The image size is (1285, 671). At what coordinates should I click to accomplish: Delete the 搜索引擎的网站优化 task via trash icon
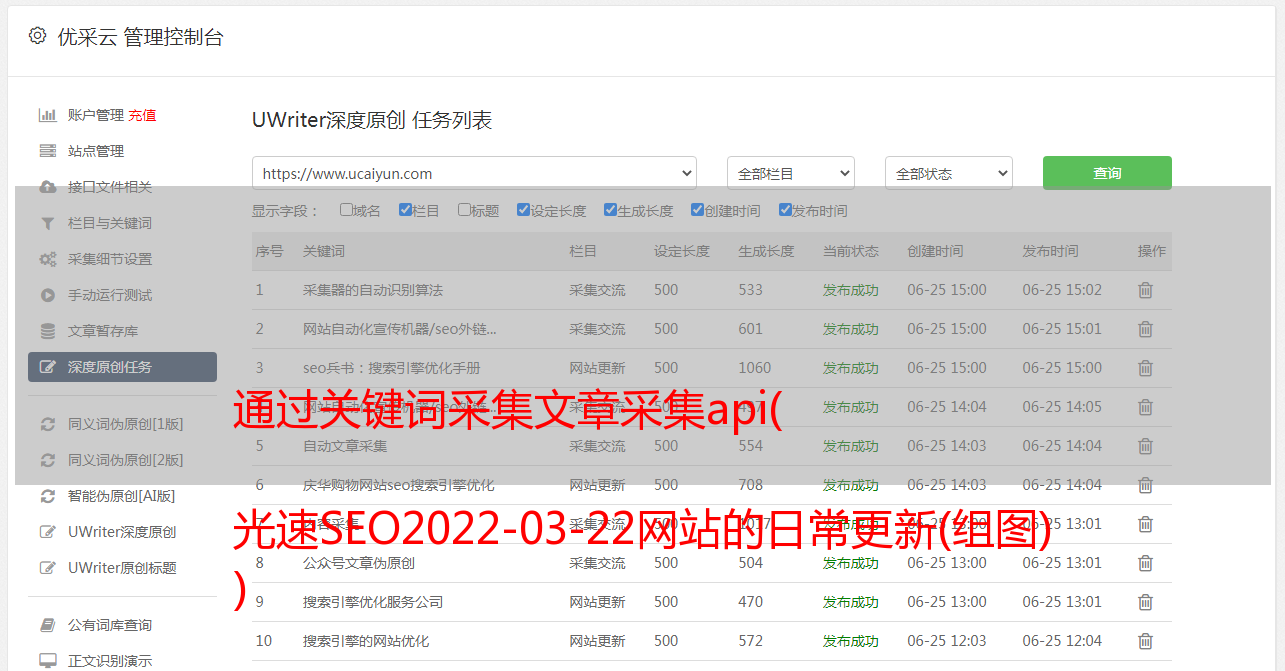tap(1146, 641)
